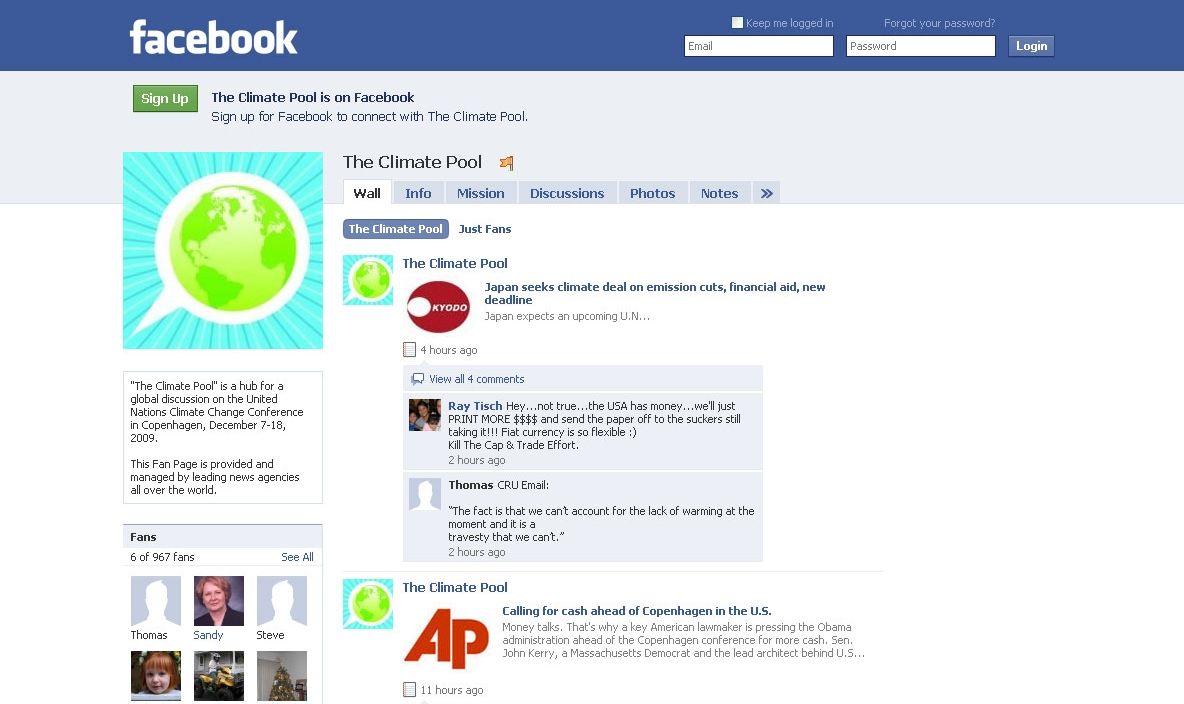This screenshot has height=704, width=1184.
Task: Expand View all 4 comments
Action: 476,379
